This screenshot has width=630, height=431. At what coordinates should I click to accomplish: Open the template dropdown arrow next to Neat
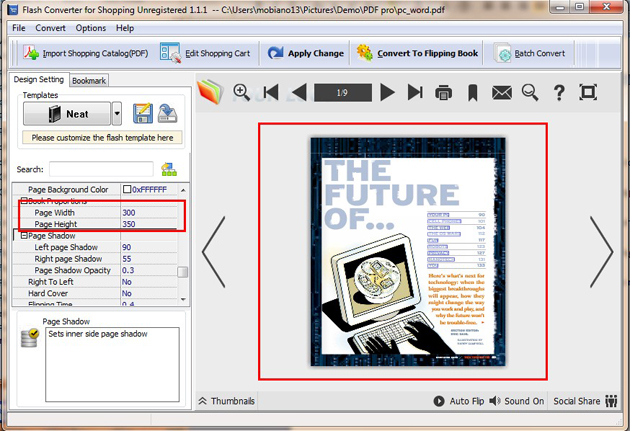[x=117, y=114]
